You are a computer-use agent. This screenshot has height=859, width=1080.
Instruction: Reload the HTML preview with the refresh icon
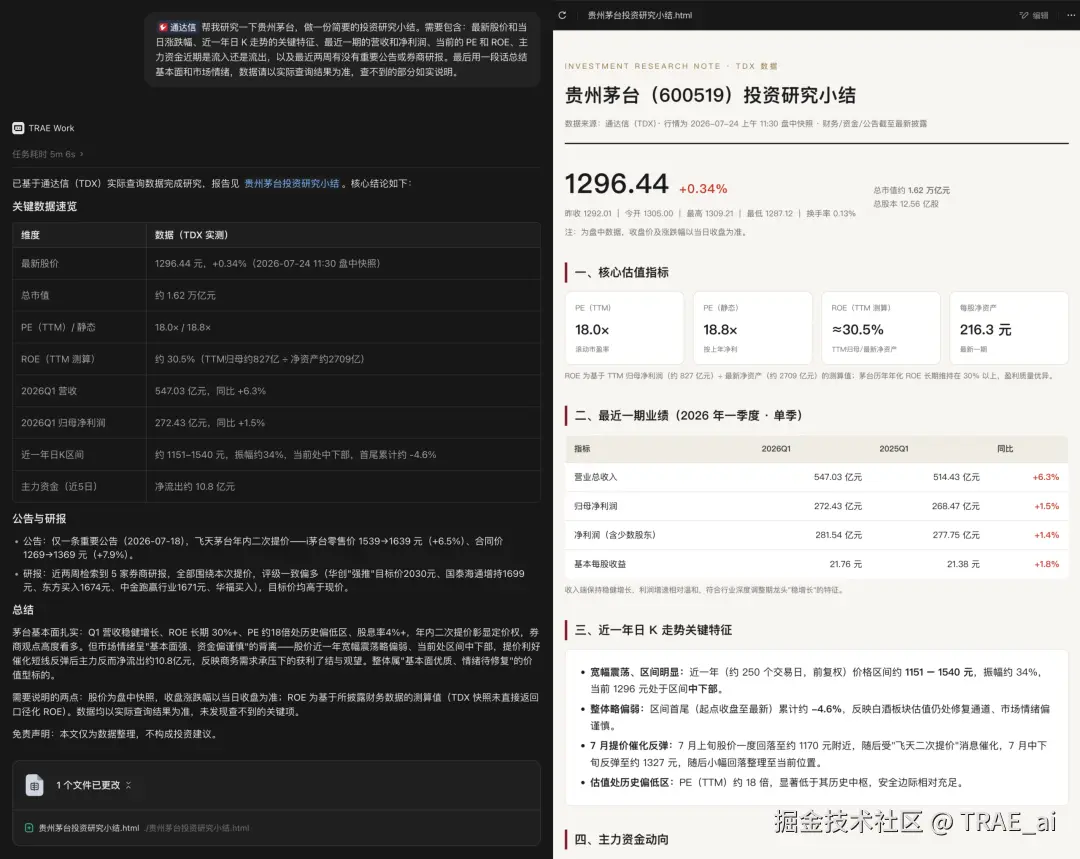[x=562, y=15]
